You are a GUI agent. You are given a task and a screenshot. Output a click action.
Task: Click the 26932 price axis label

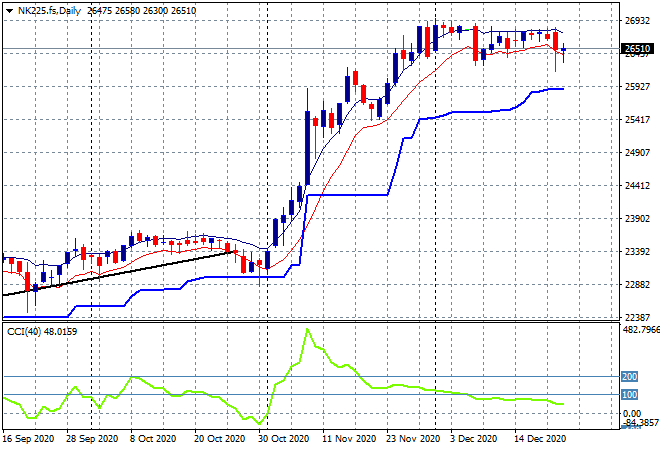point(637,21)
